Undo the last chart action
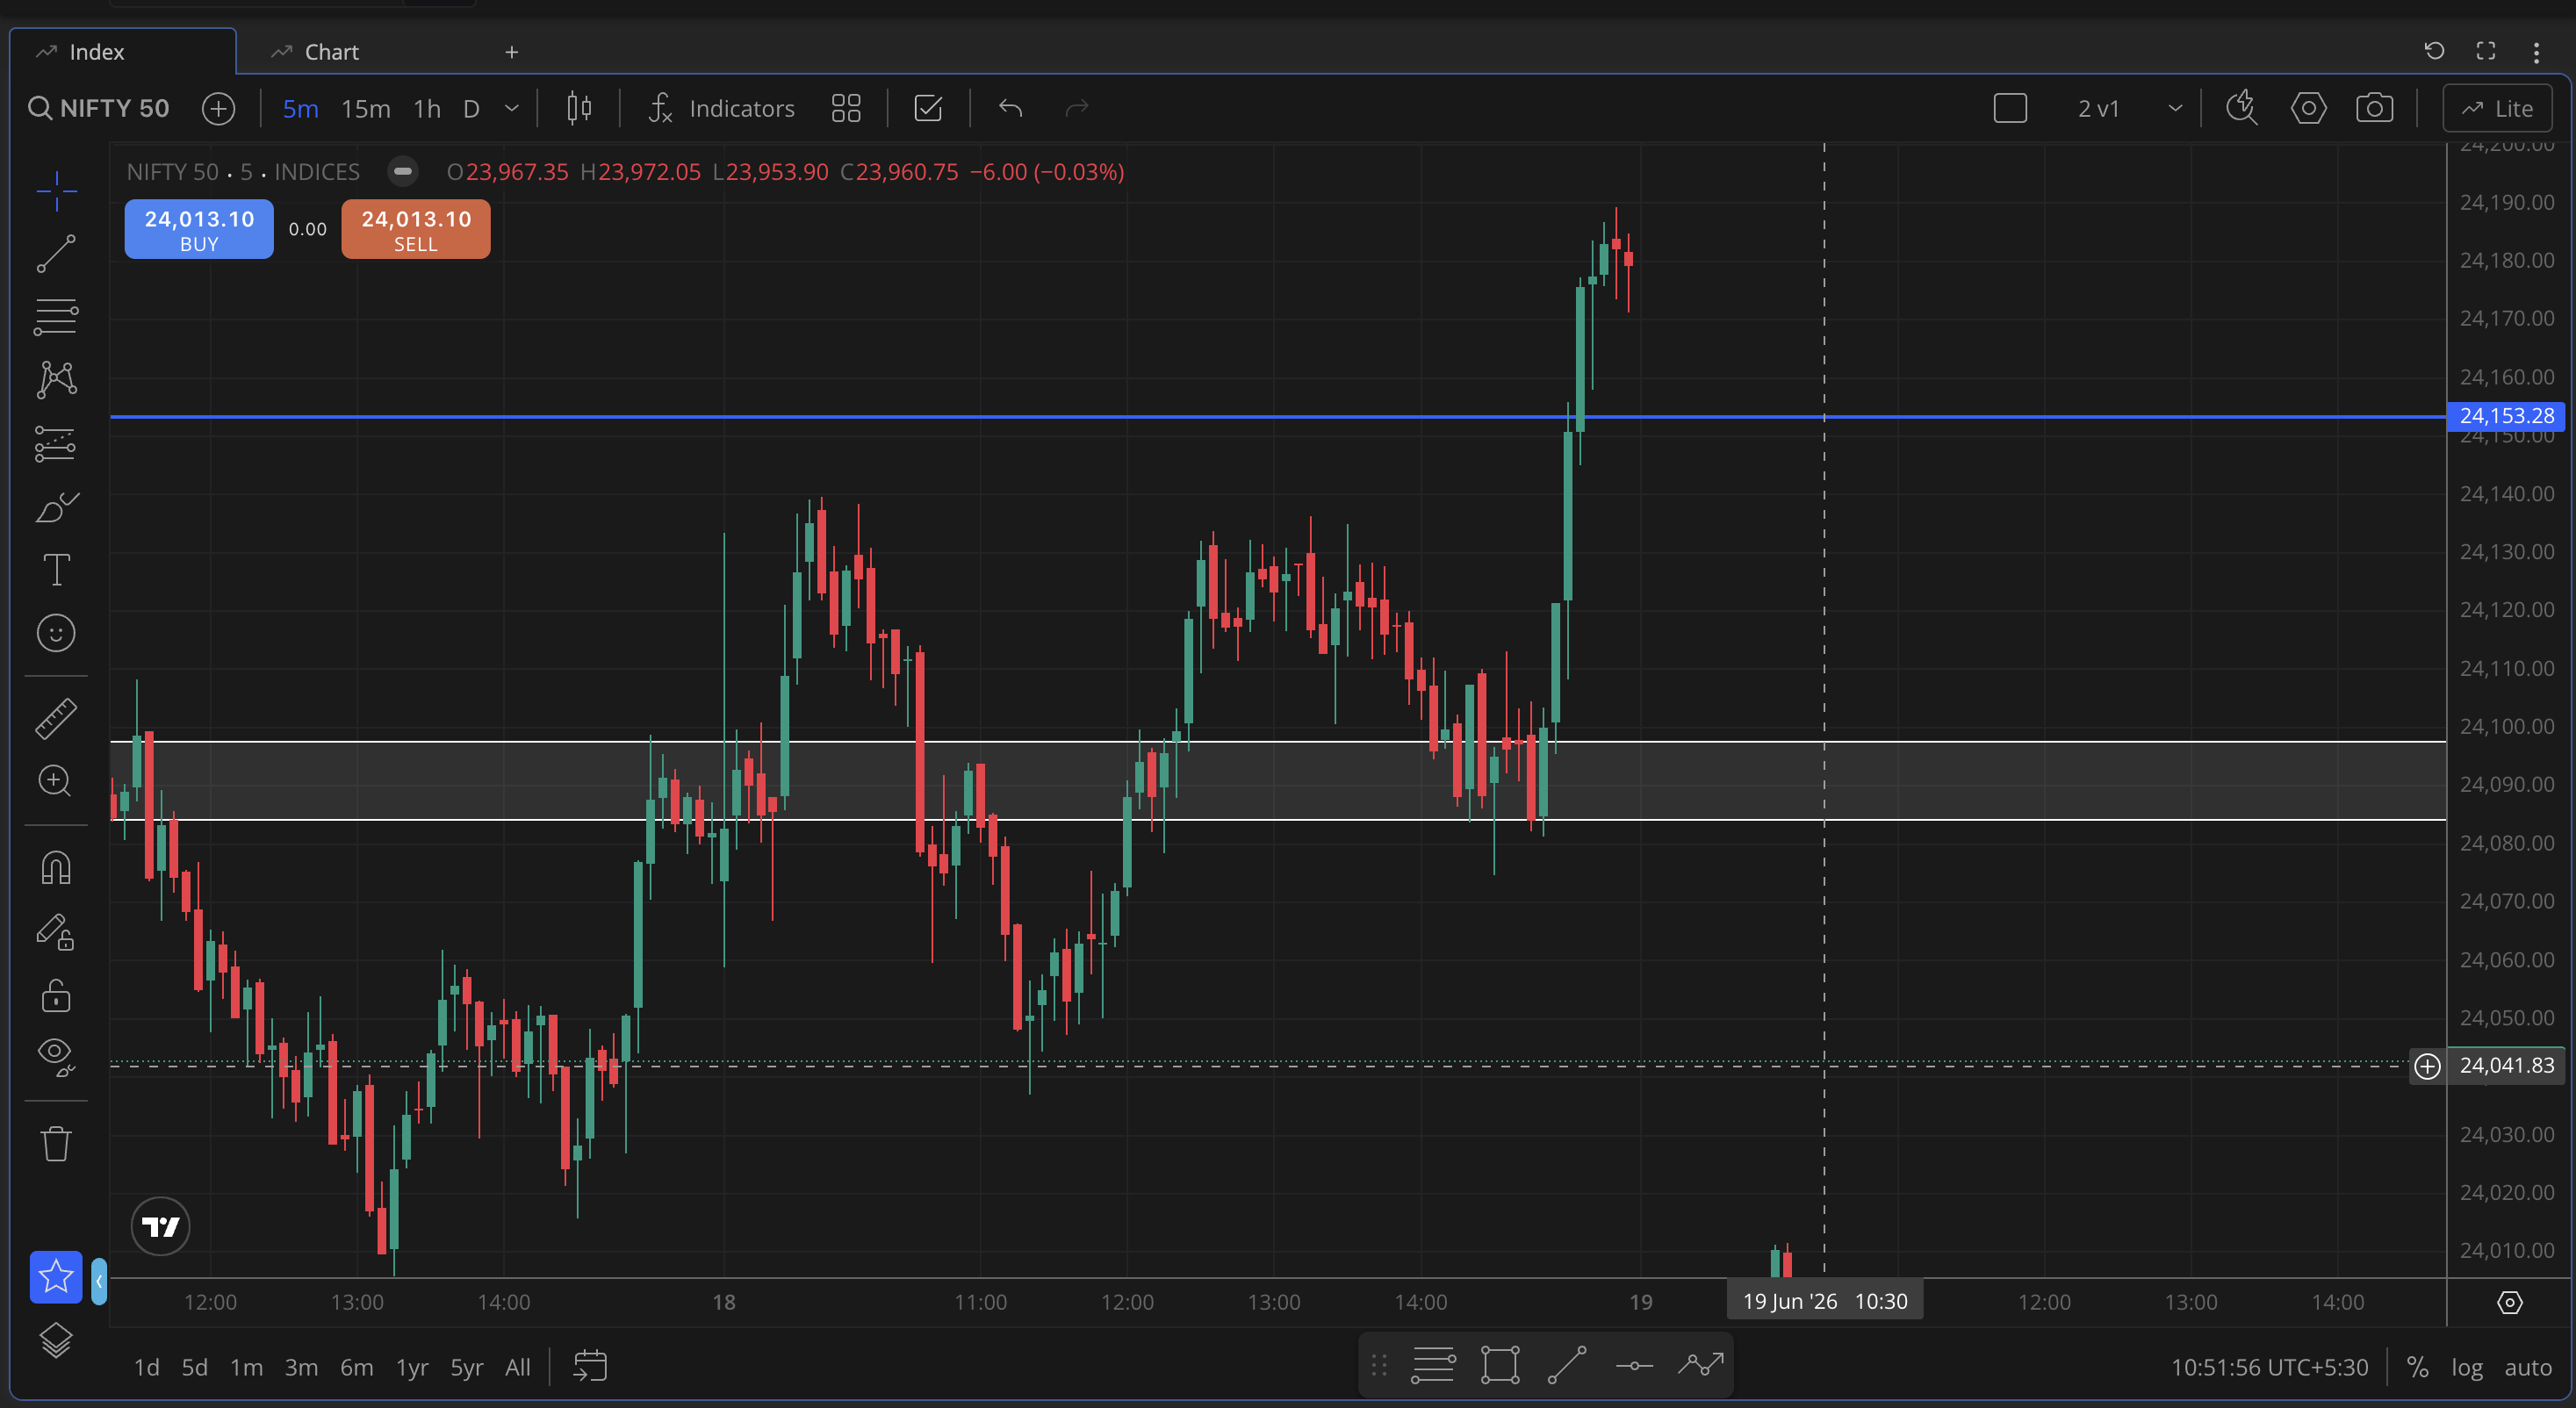 pyautogui.click(x=1010, y=108)
